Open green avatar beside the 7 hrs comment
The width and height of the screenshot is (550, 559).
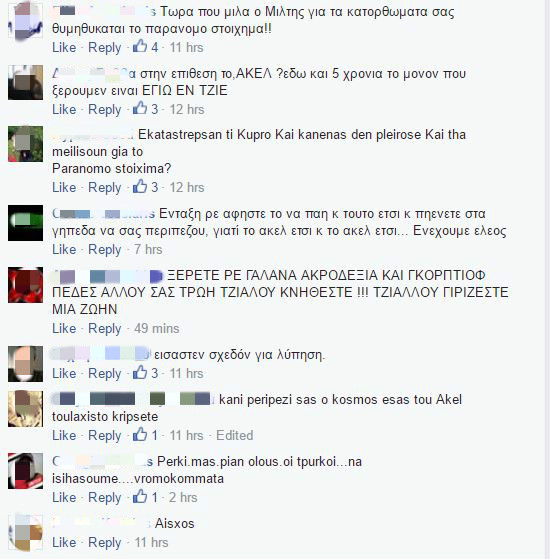25,223
